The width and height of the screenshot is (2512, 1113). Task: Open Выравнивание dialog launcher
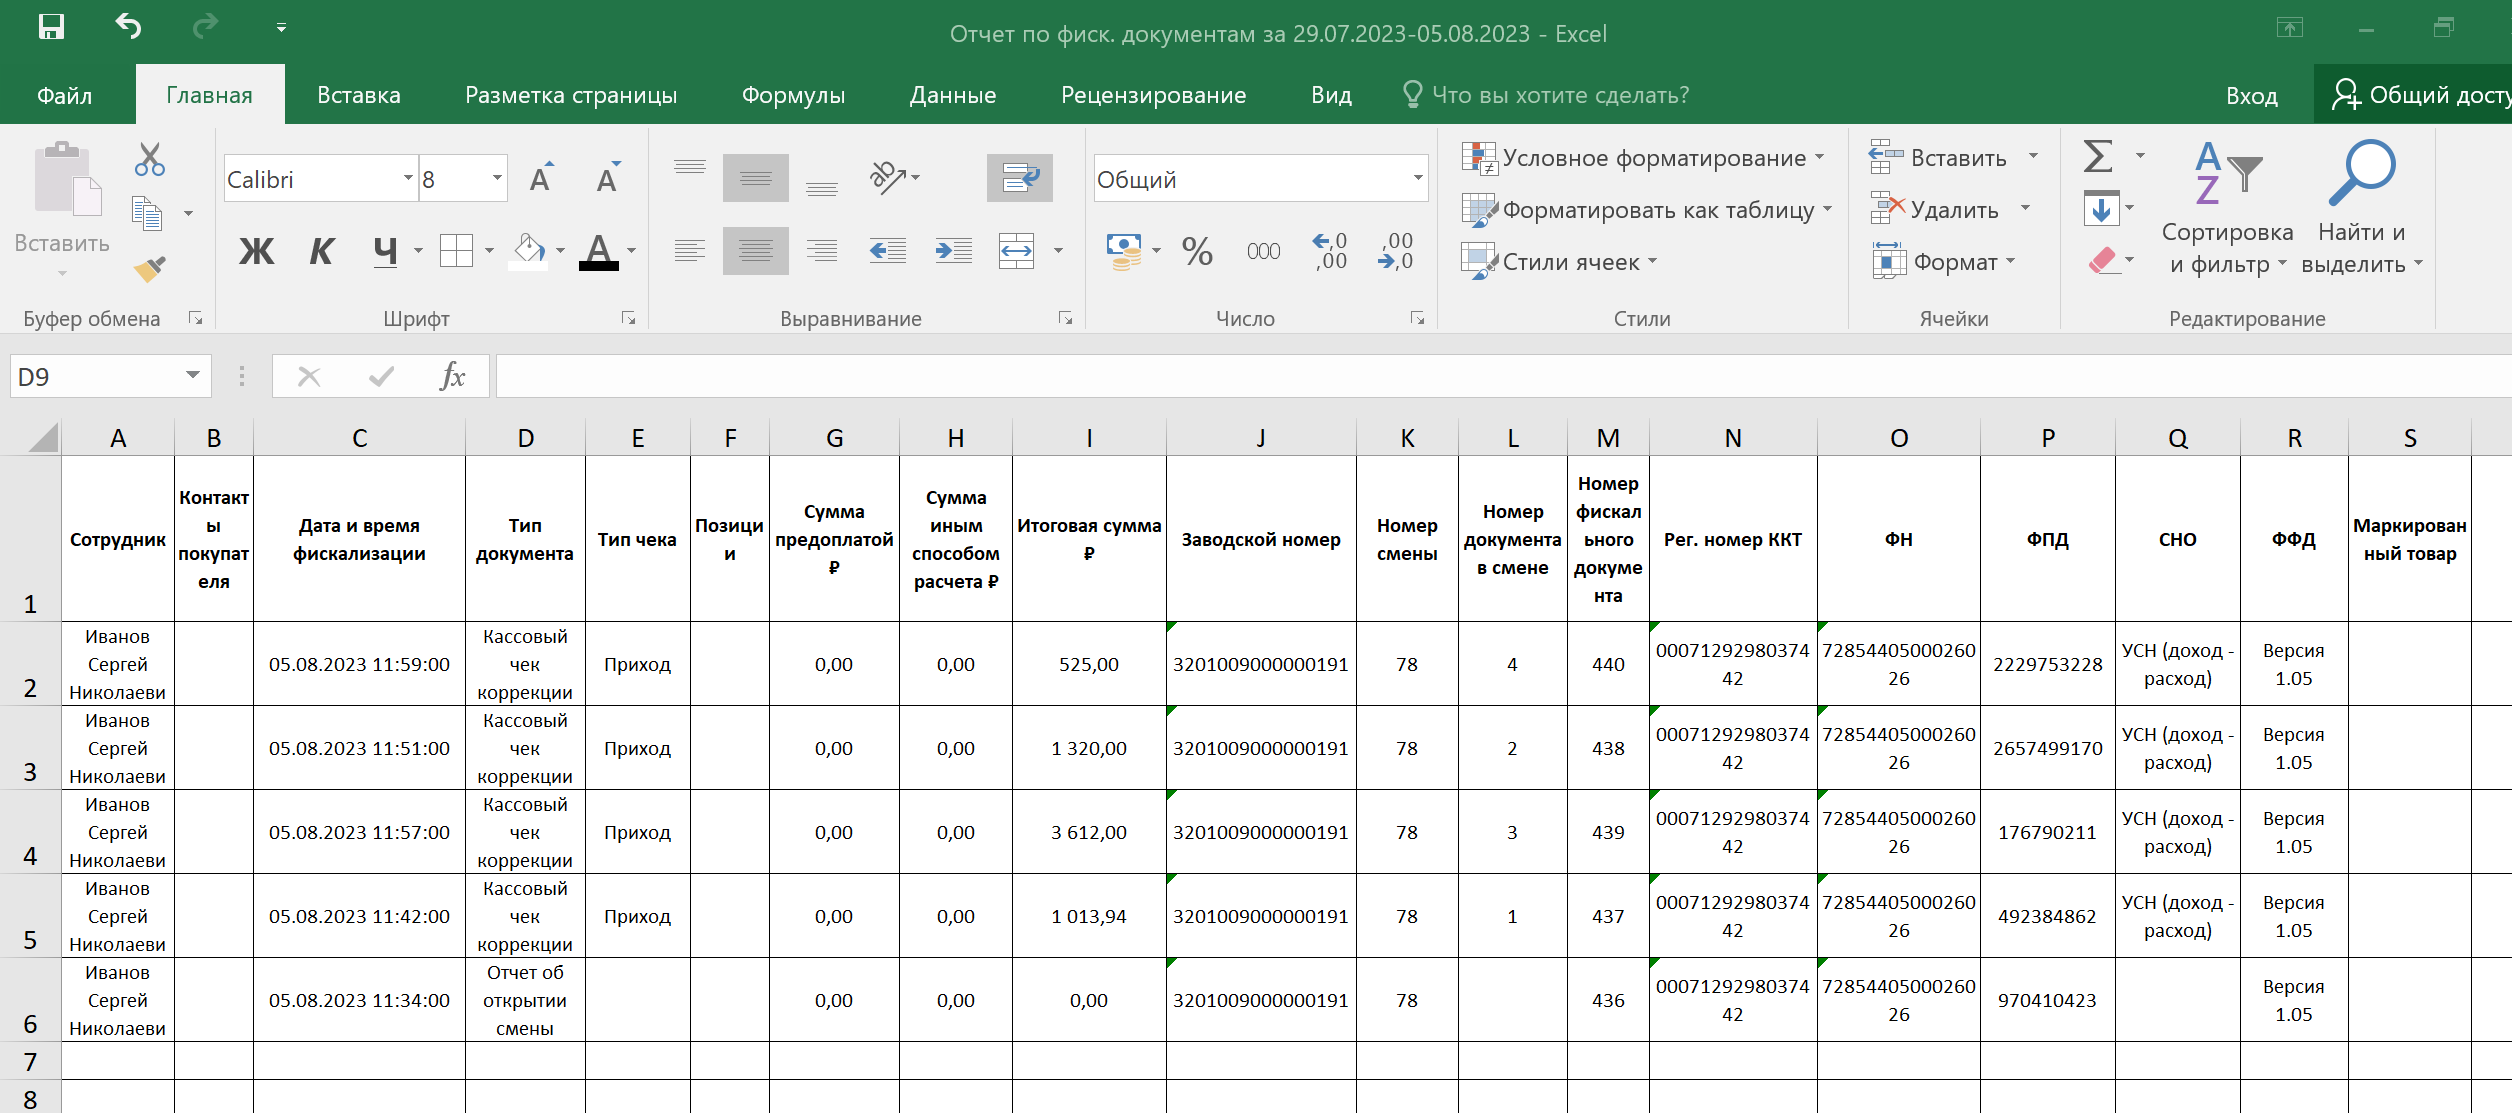[1065, 318]
